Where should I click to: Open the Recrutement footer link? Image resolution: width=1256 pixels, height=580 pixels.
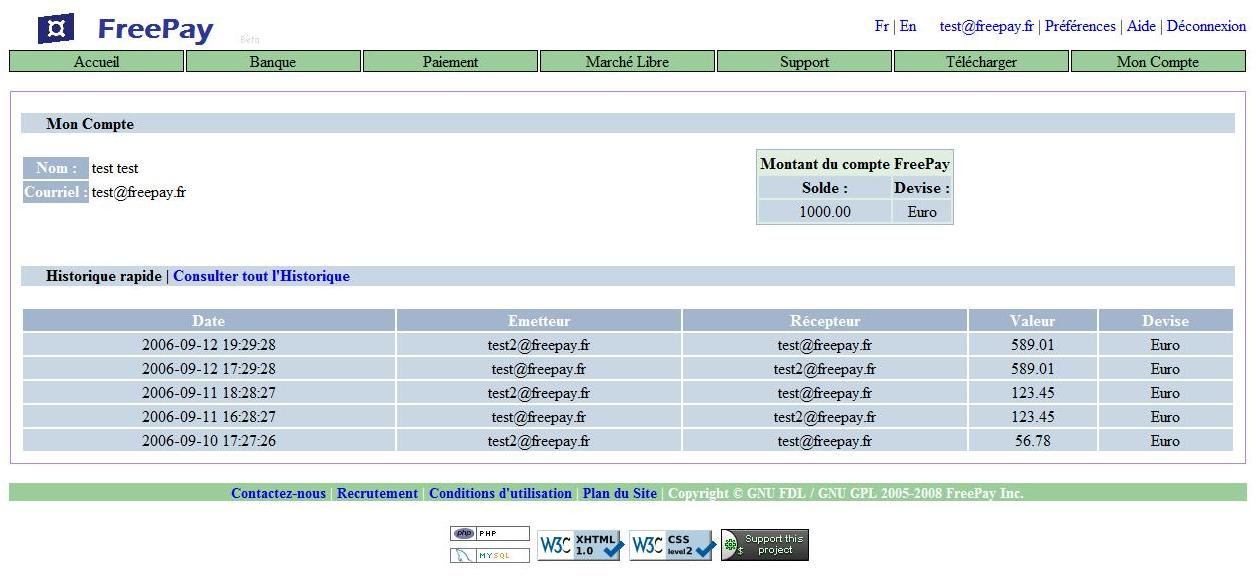tap(377, 493)
